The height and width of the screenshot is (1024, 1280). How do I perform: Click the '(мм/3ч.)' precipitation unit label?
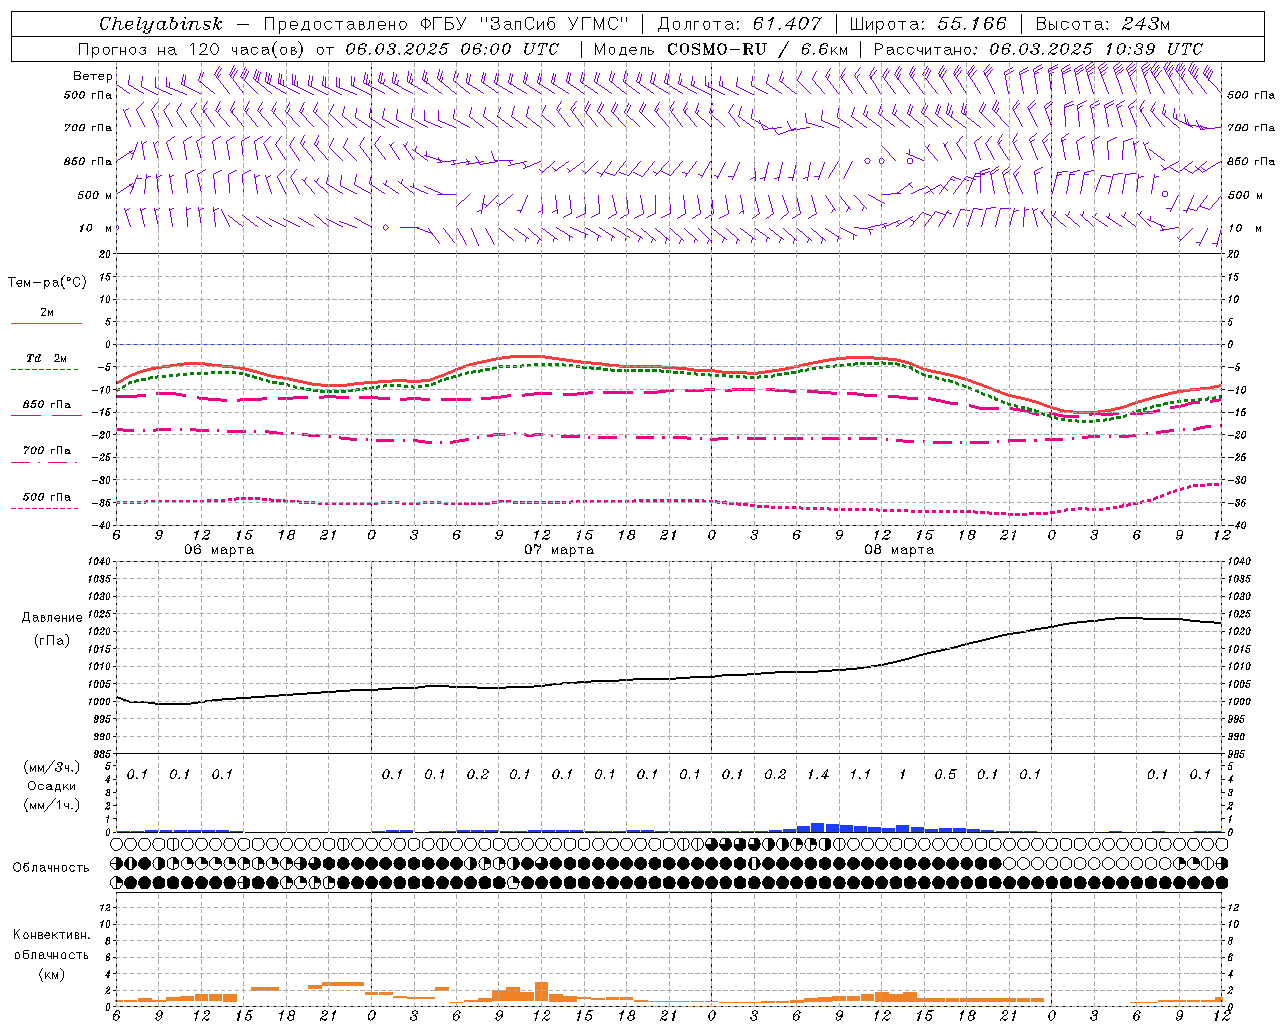(x=52, y=767)
